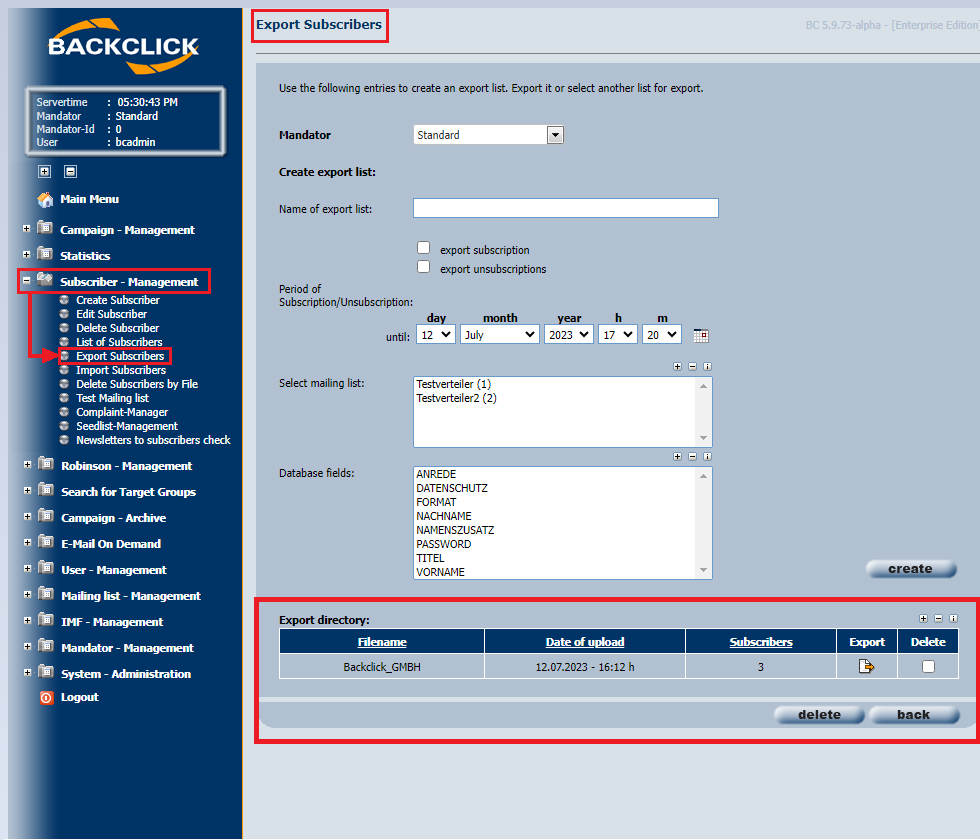Open List of Subscribers menu entry

(x=119, y=342)
